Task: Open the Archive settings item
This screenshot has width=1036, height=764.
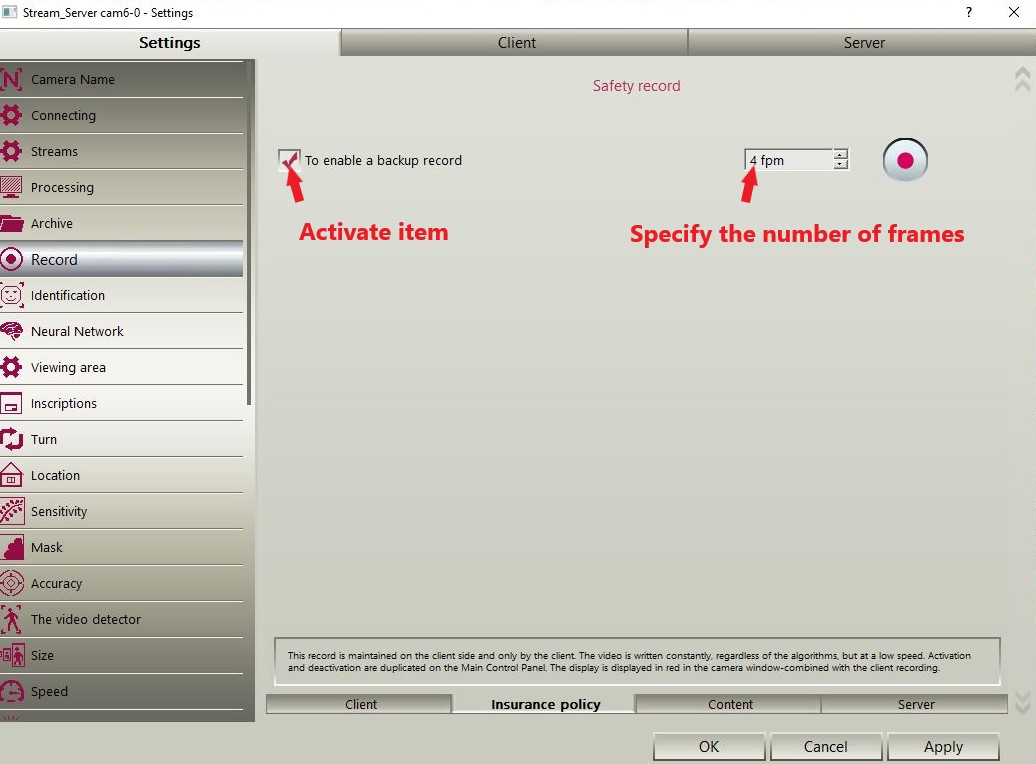Action: click(122, 223)
